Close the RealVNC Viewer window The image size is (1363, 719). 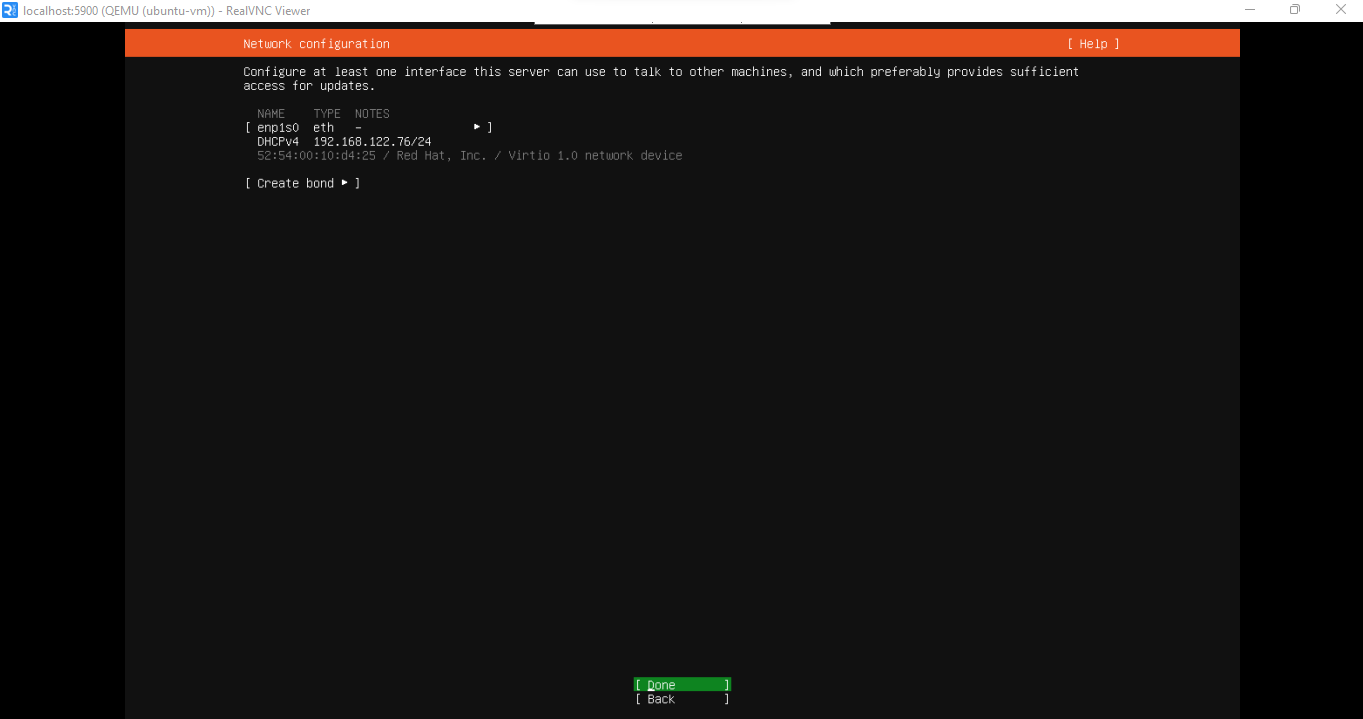point(1340,10)
